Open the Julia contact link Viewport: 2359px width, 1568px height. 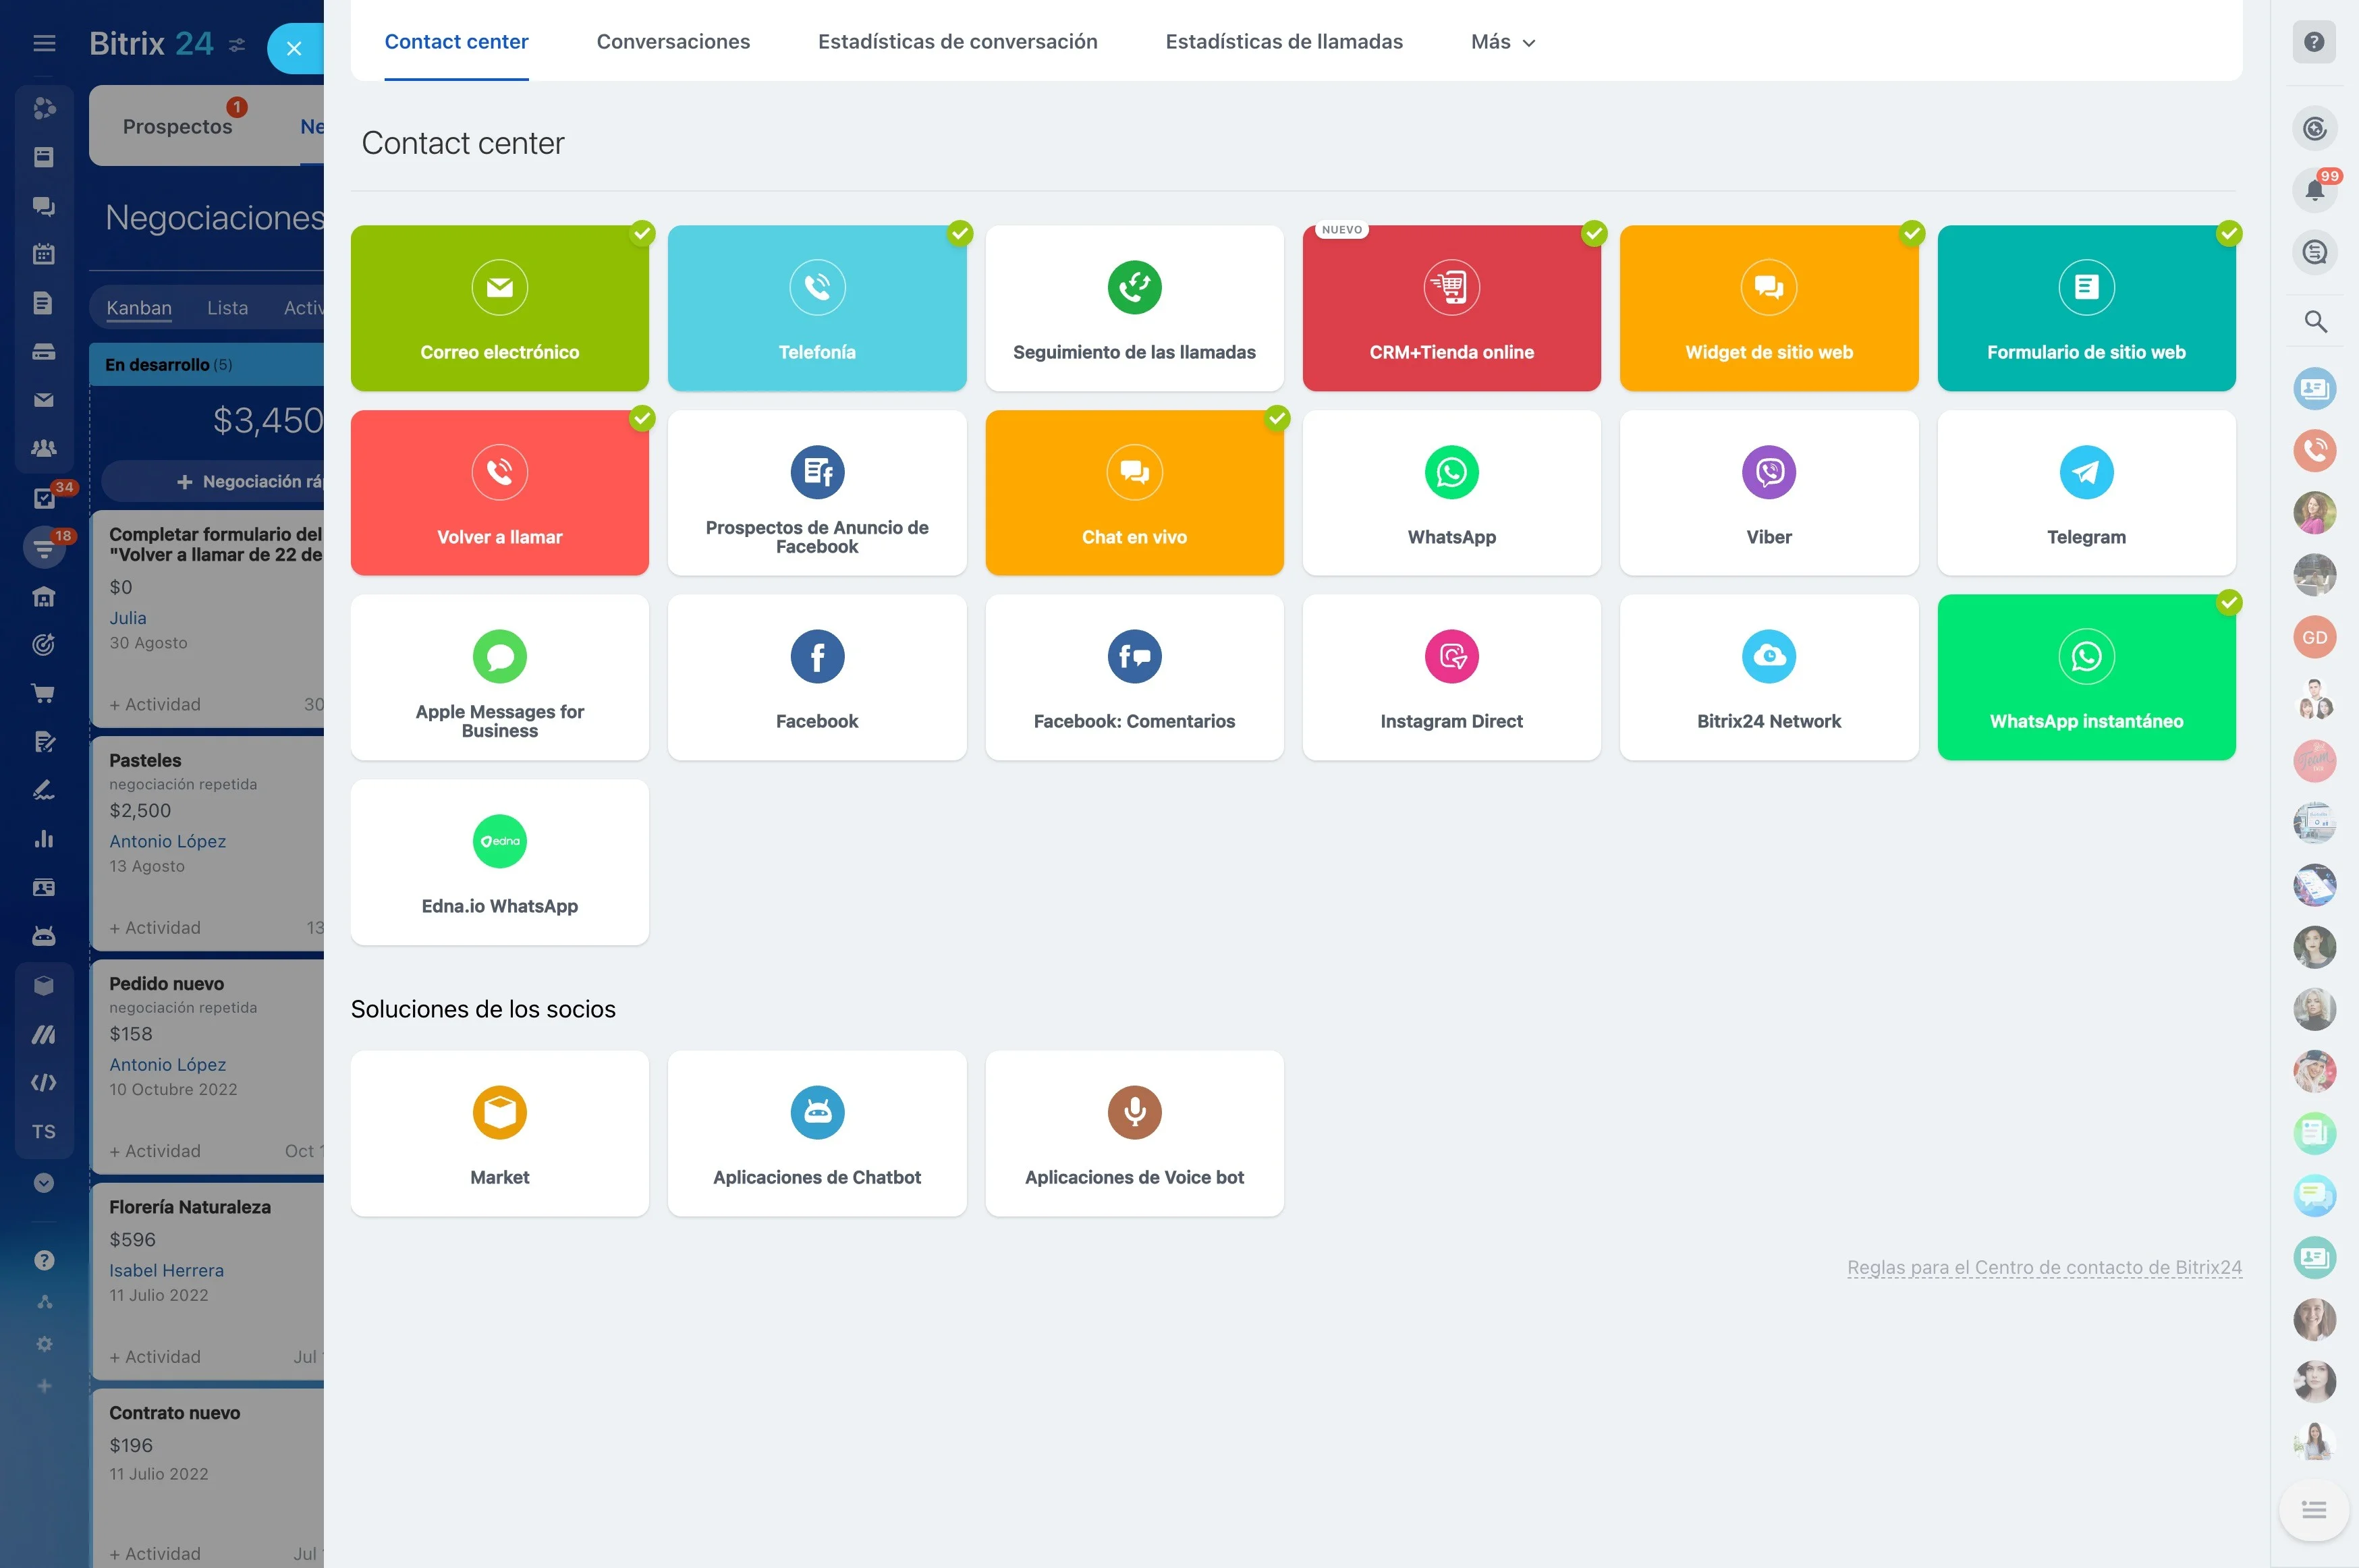point(128,618)
